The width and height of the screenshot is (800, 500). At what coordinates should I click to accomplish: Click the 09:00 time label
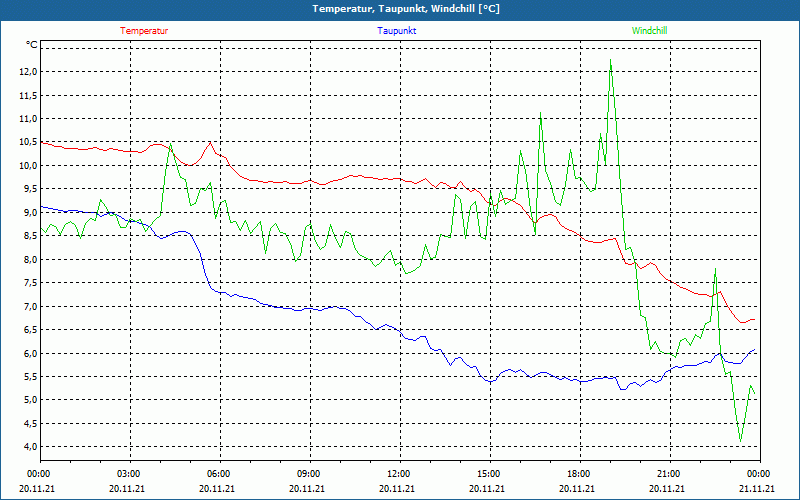pos(307,474)
